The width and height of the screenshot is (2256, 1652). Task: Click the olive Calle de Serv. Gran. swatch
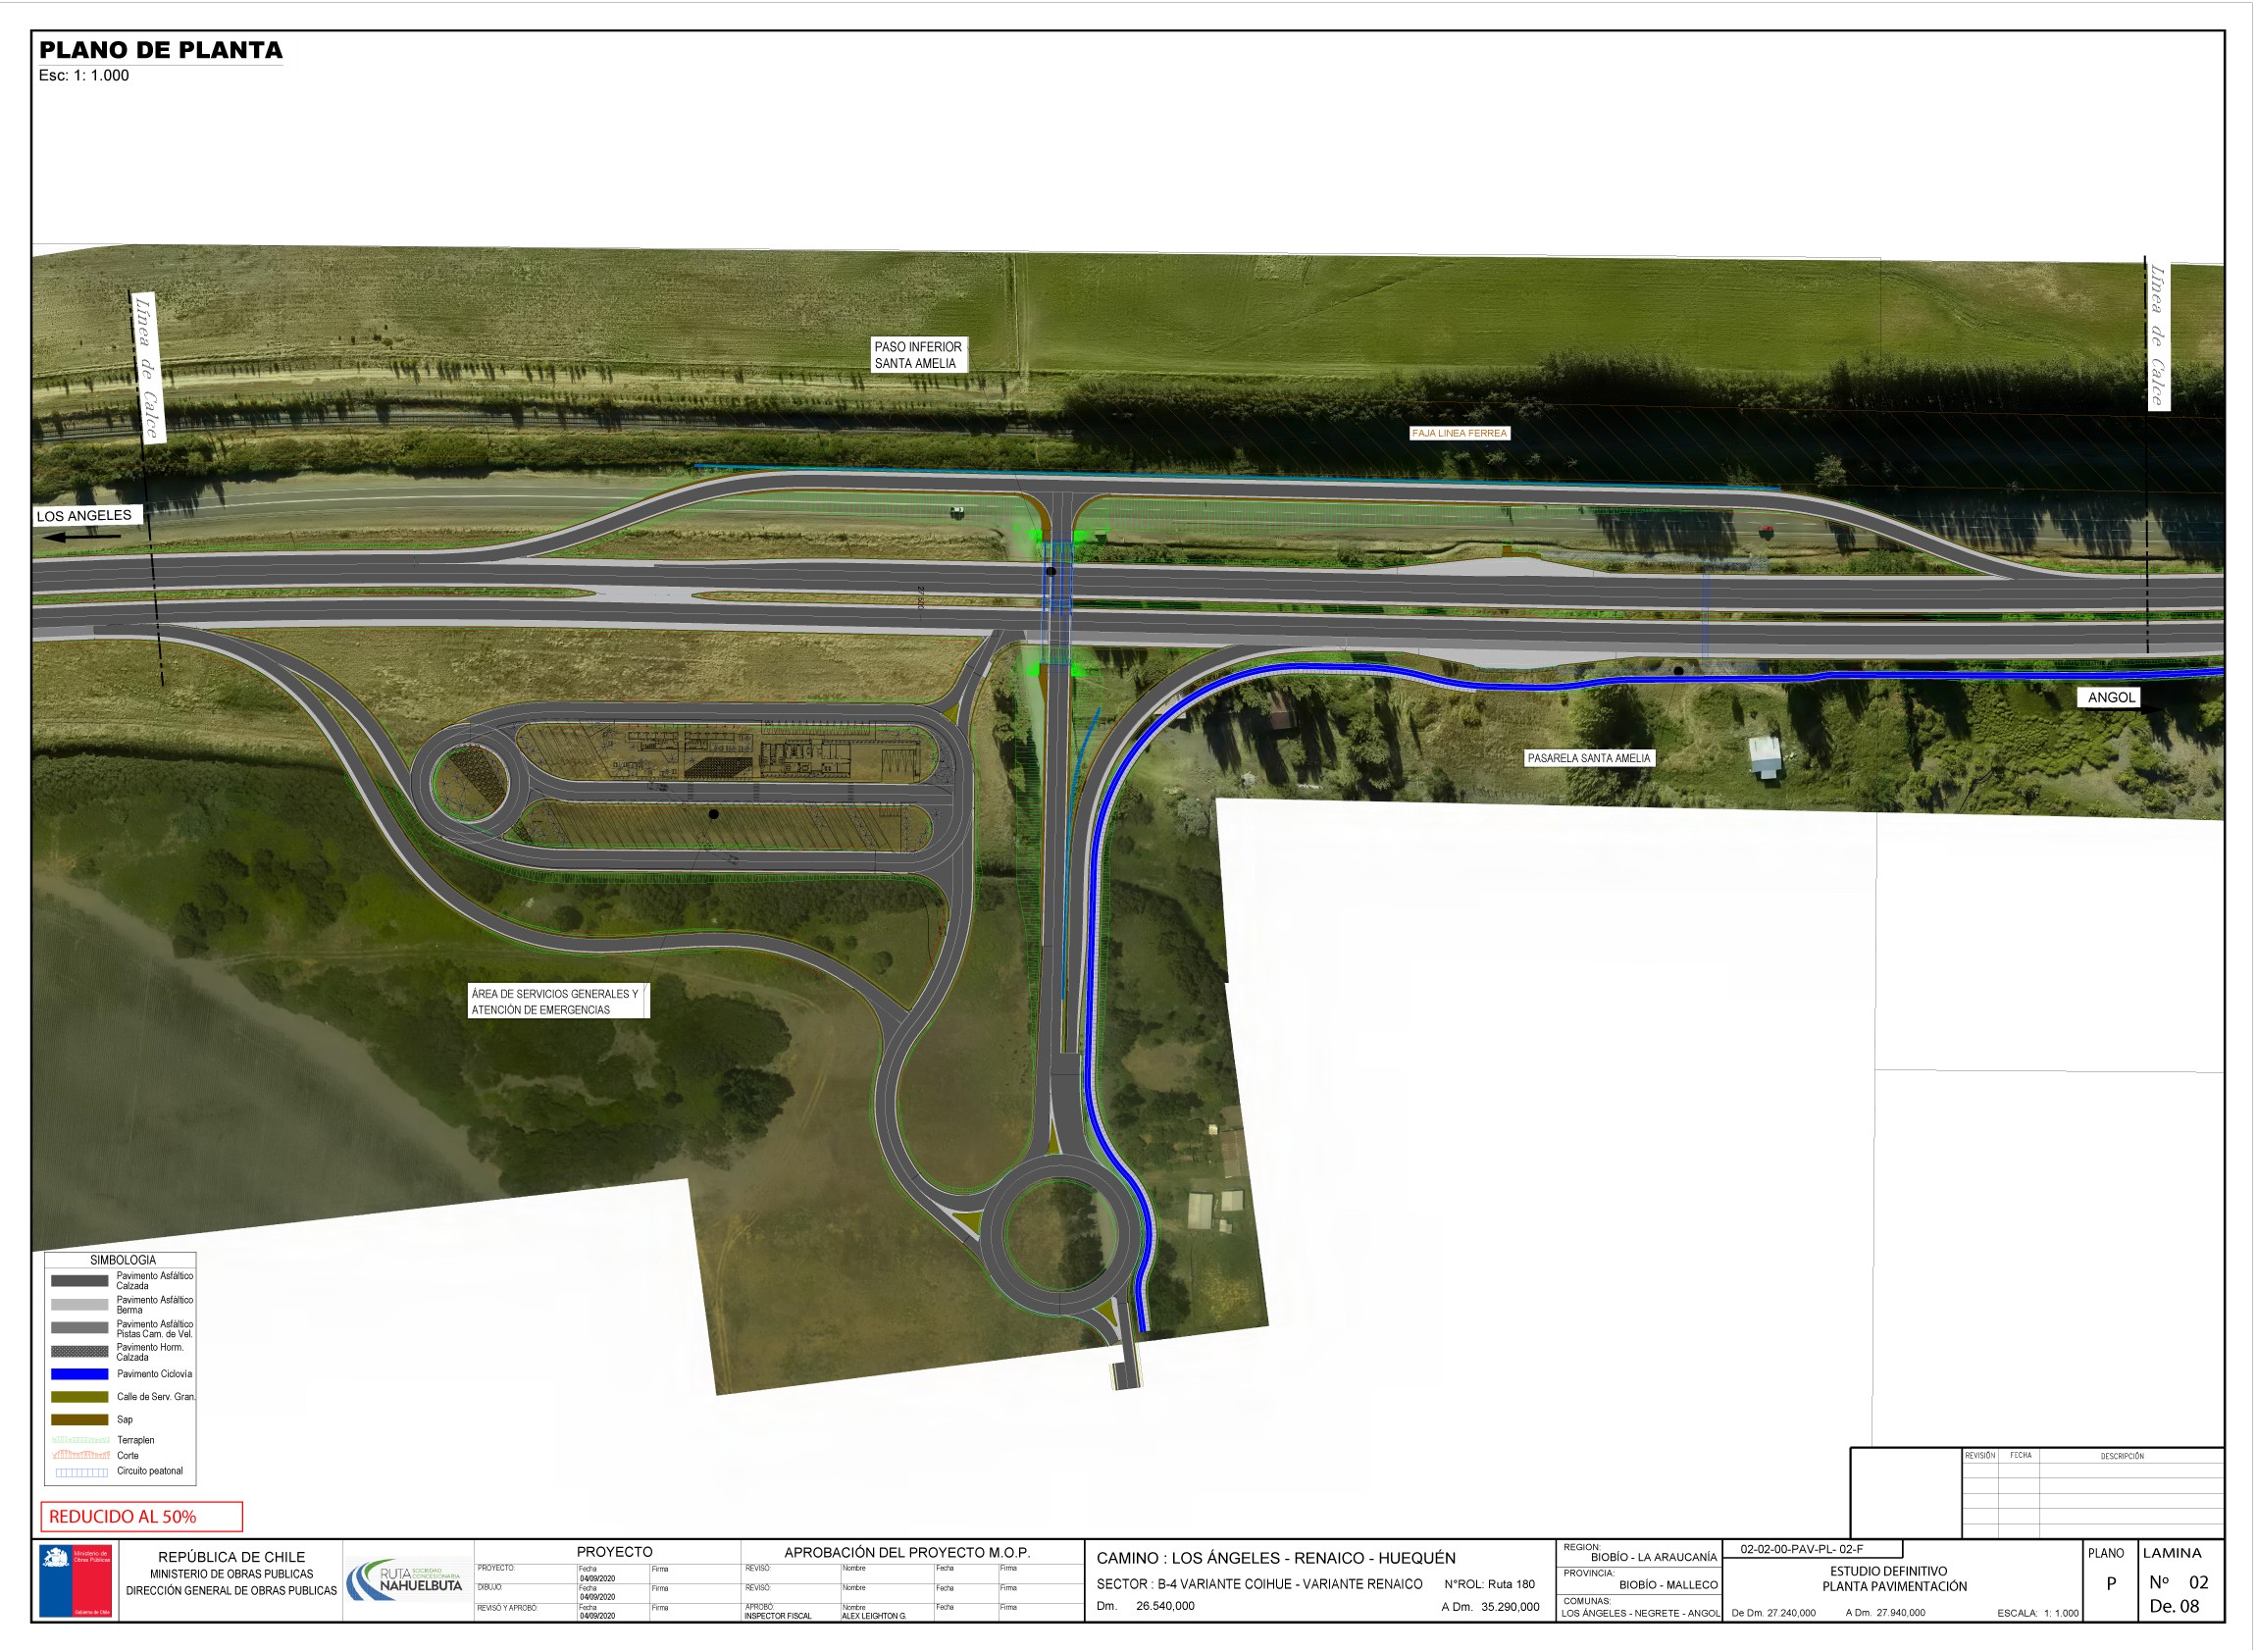pyautogui.click(x=80, y=1398)
